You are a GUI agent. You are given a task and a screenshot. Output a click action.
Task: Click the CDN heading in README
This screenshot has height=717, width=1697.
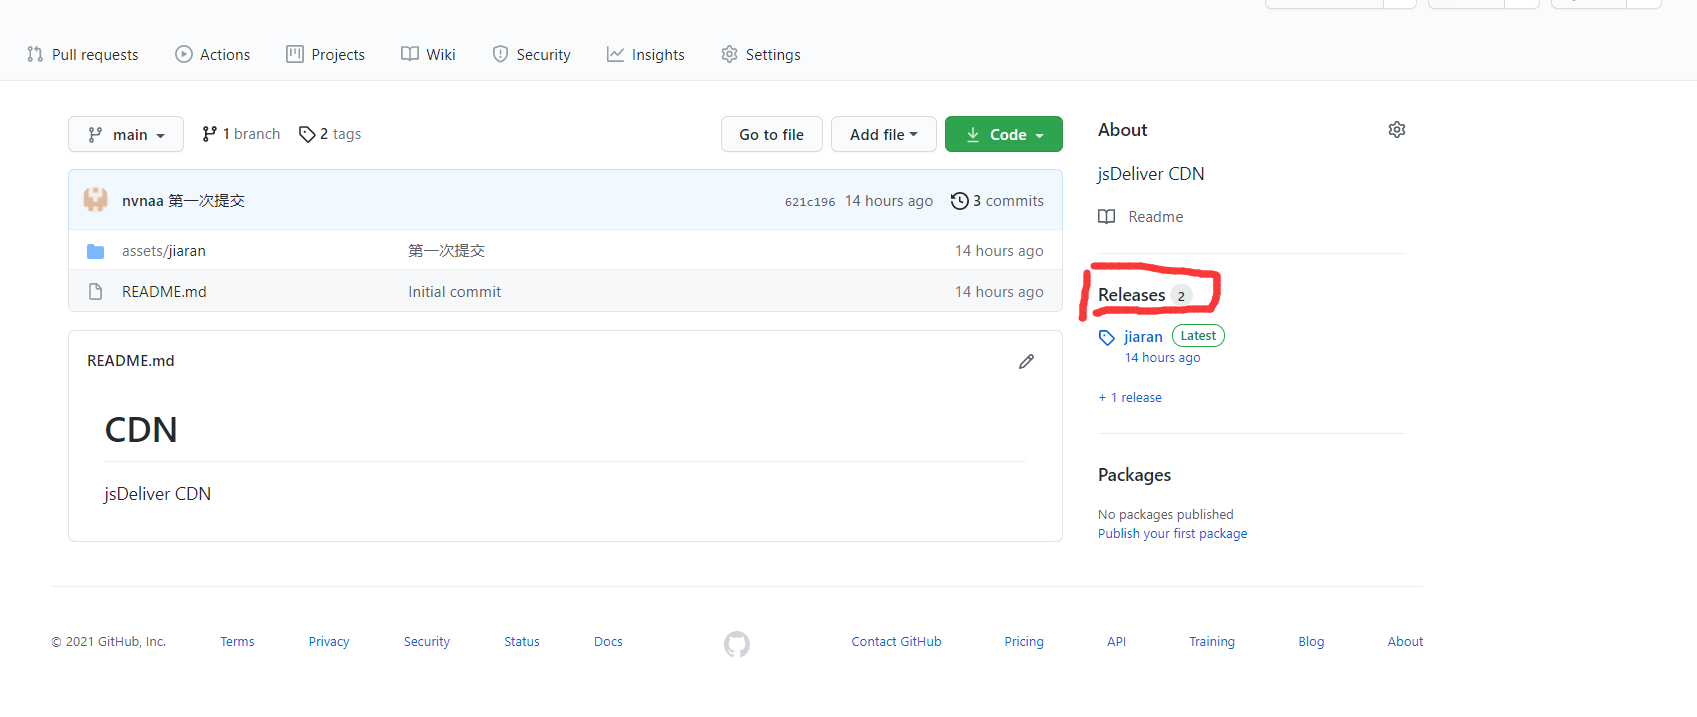[x=141, y=430]
